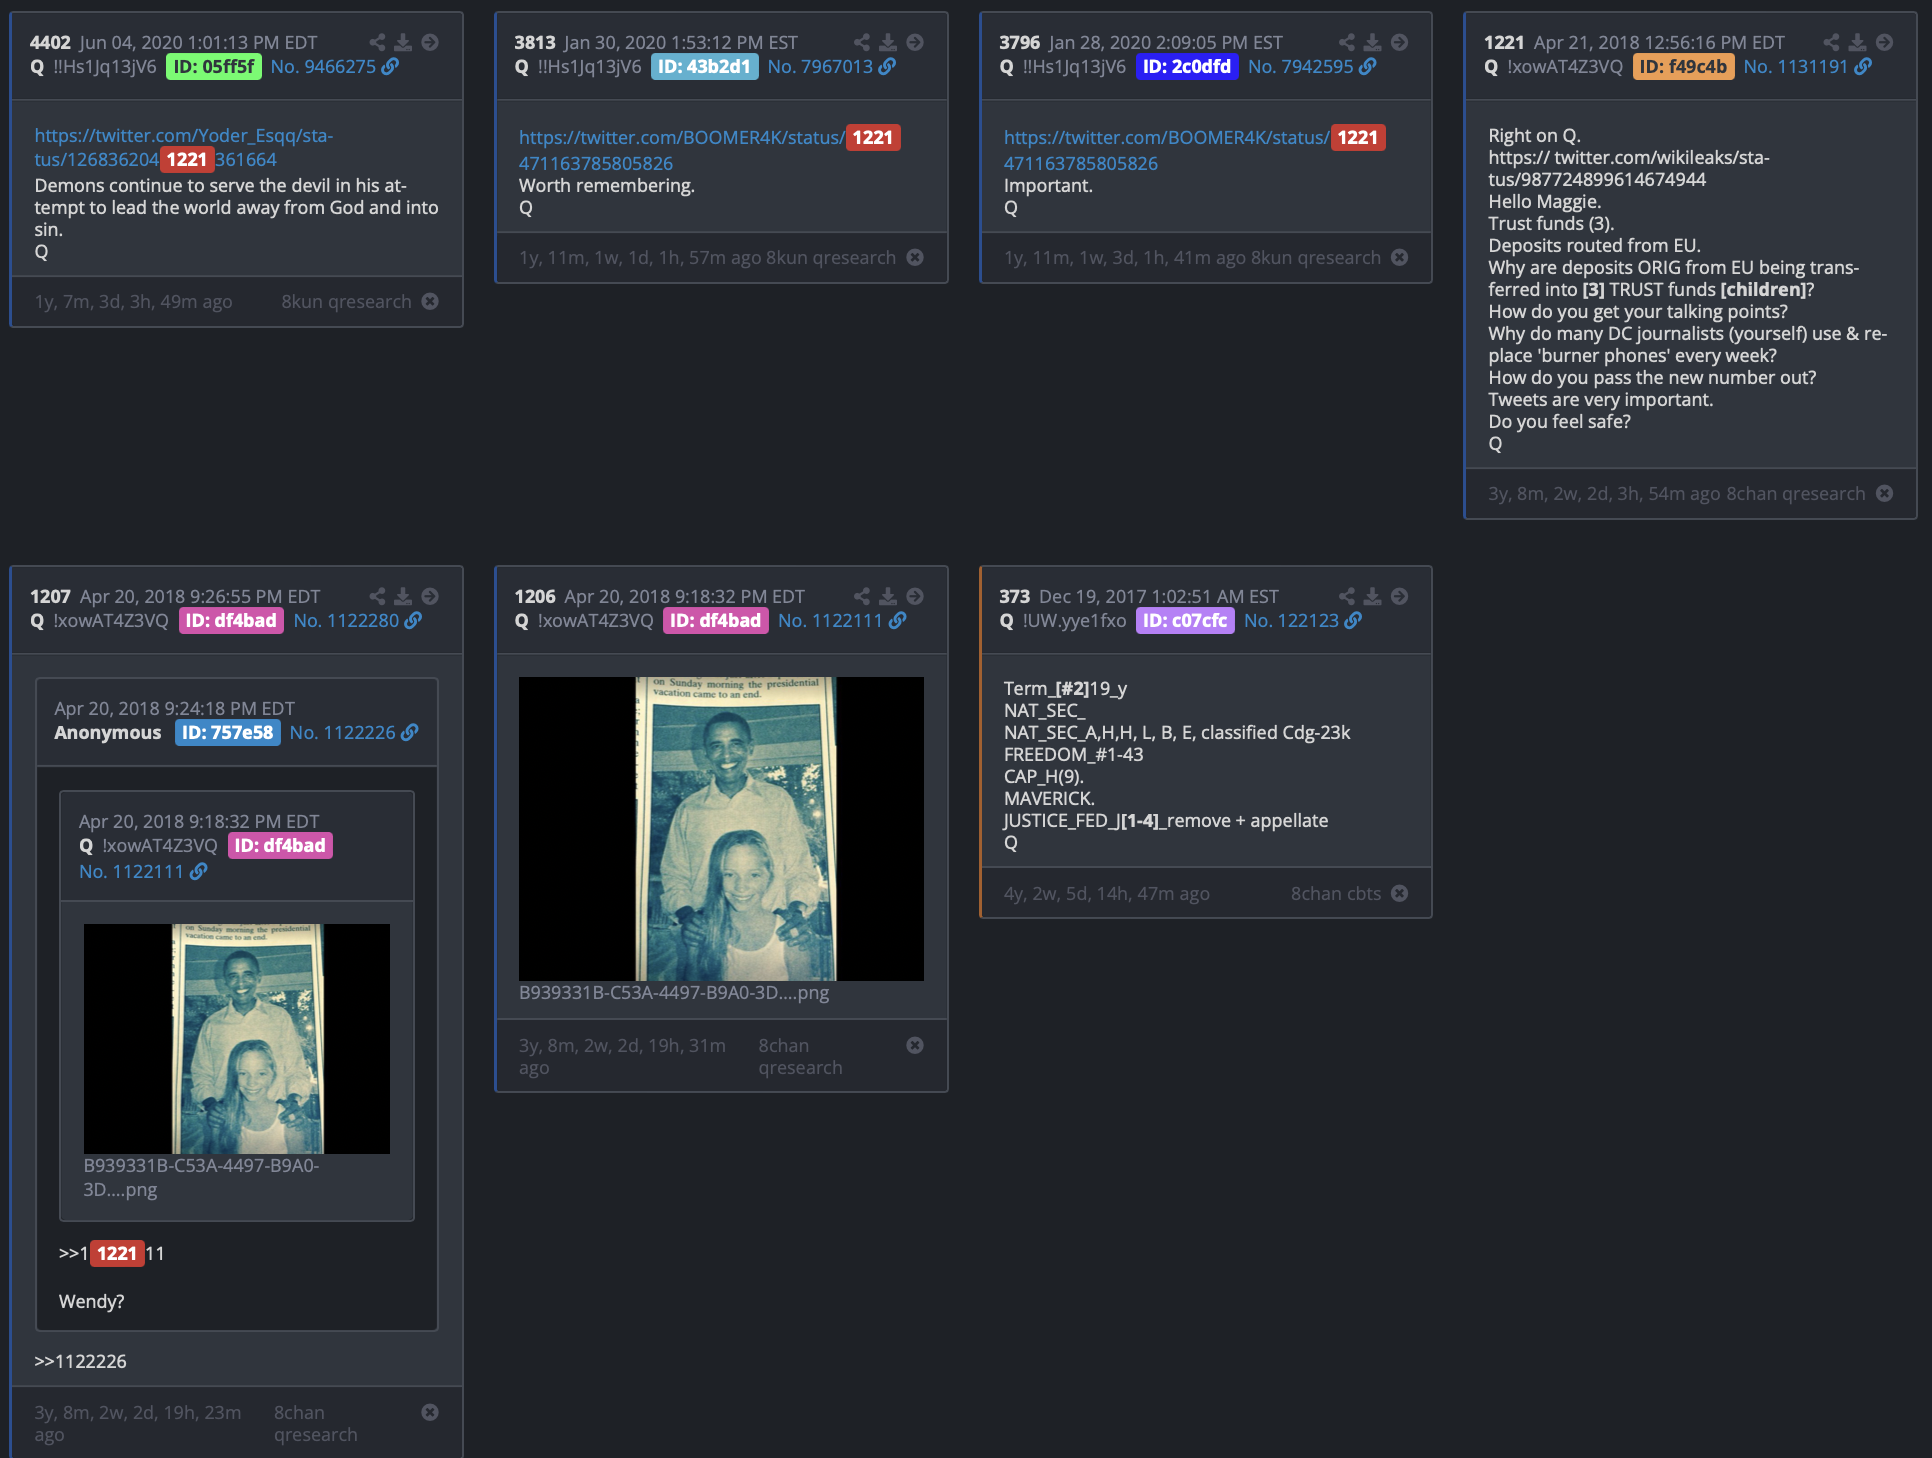Click light blue ID: 43b2d1 badge
The width and height of the screenshot is (1932, 1458).
point(704,66)
